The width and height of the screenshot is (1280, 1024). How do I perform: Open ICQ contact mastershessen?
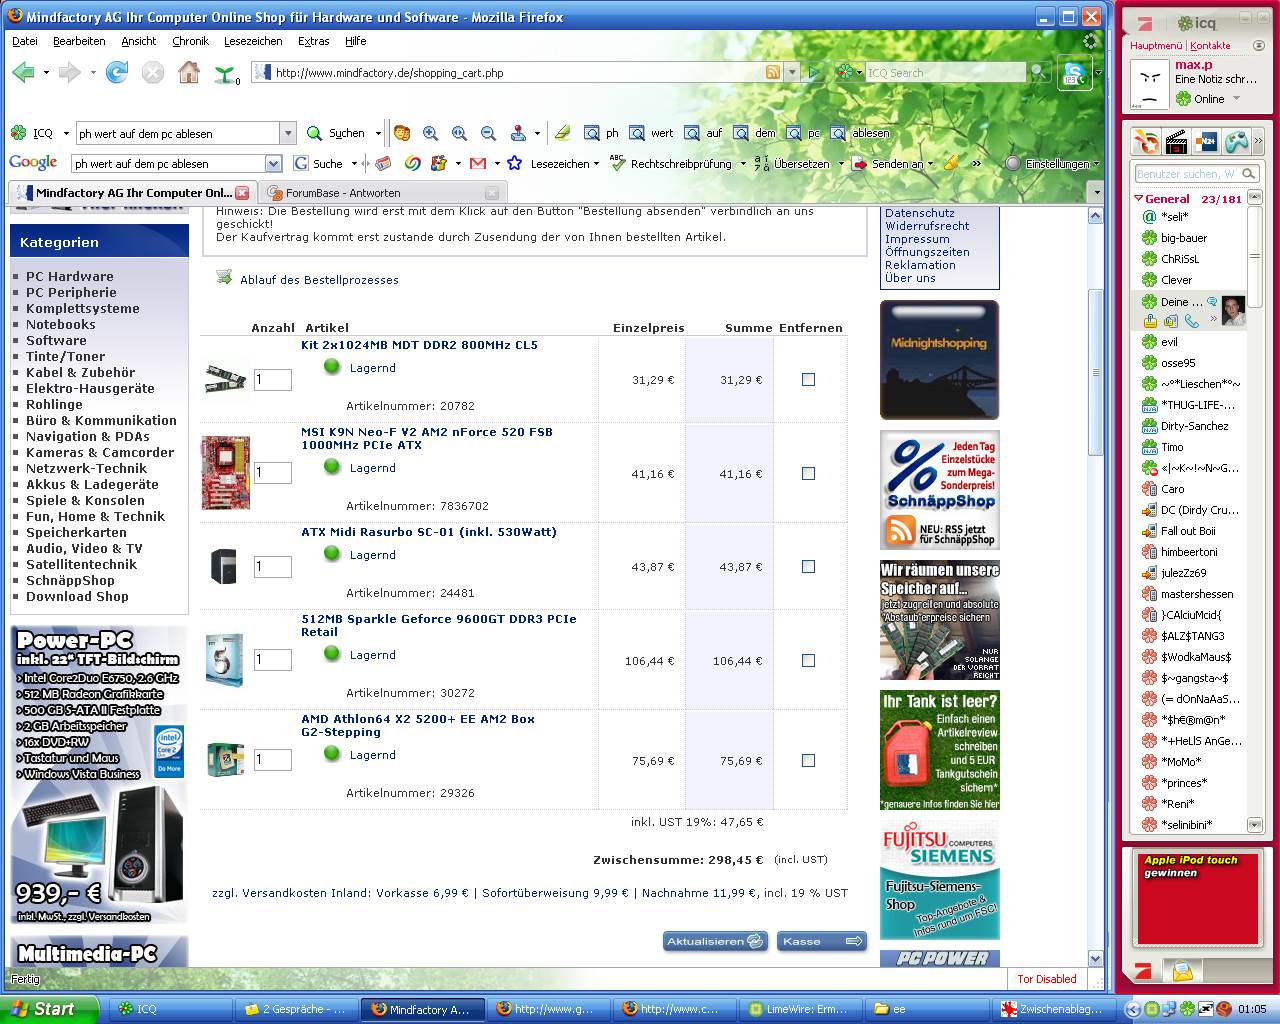click(1197, 594)
